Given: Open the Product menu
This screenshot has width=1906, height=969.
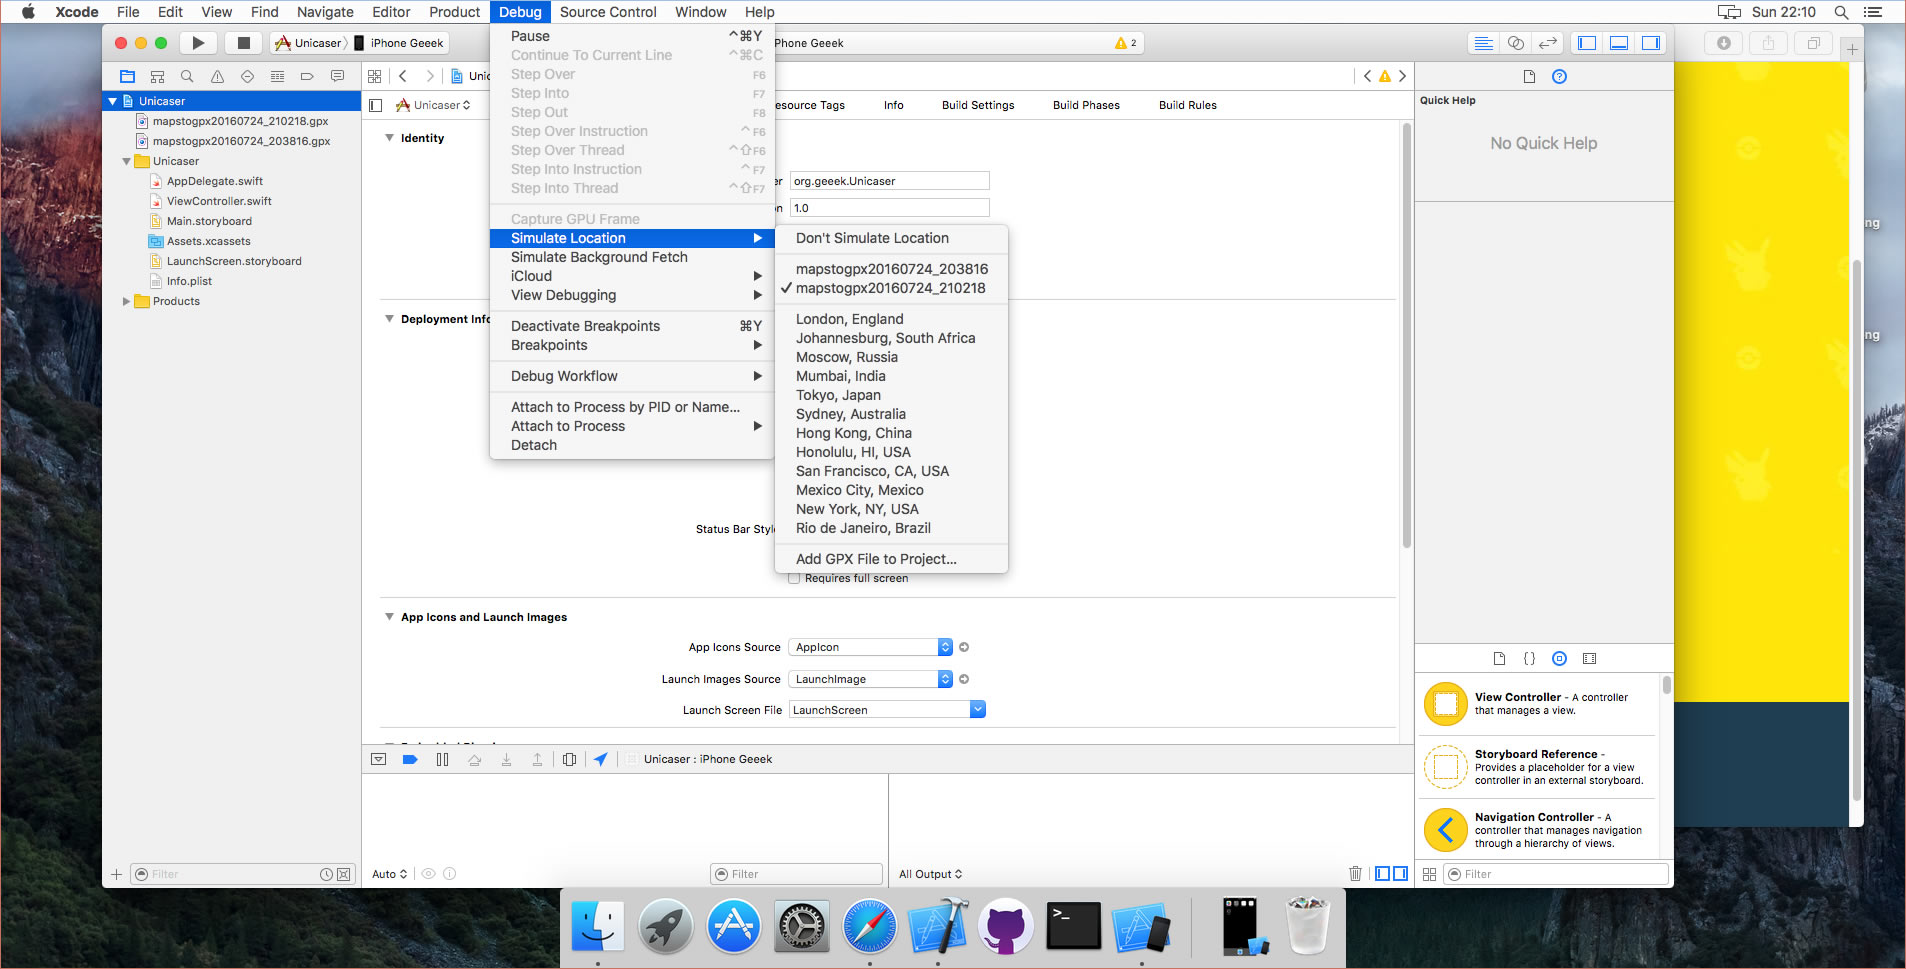Looking at the screenshot, I should (454, 12).
